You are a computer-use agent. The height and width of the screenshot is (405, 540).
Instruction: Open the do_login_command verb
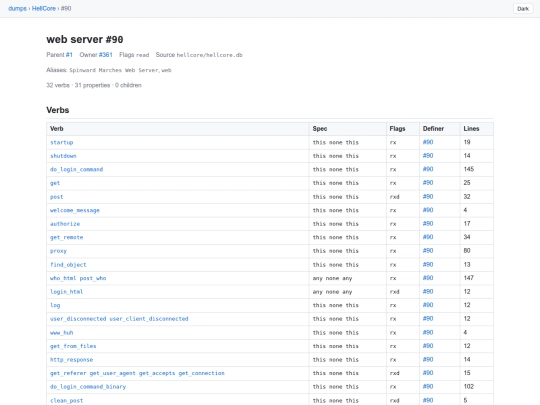click(x=76, y=169)
